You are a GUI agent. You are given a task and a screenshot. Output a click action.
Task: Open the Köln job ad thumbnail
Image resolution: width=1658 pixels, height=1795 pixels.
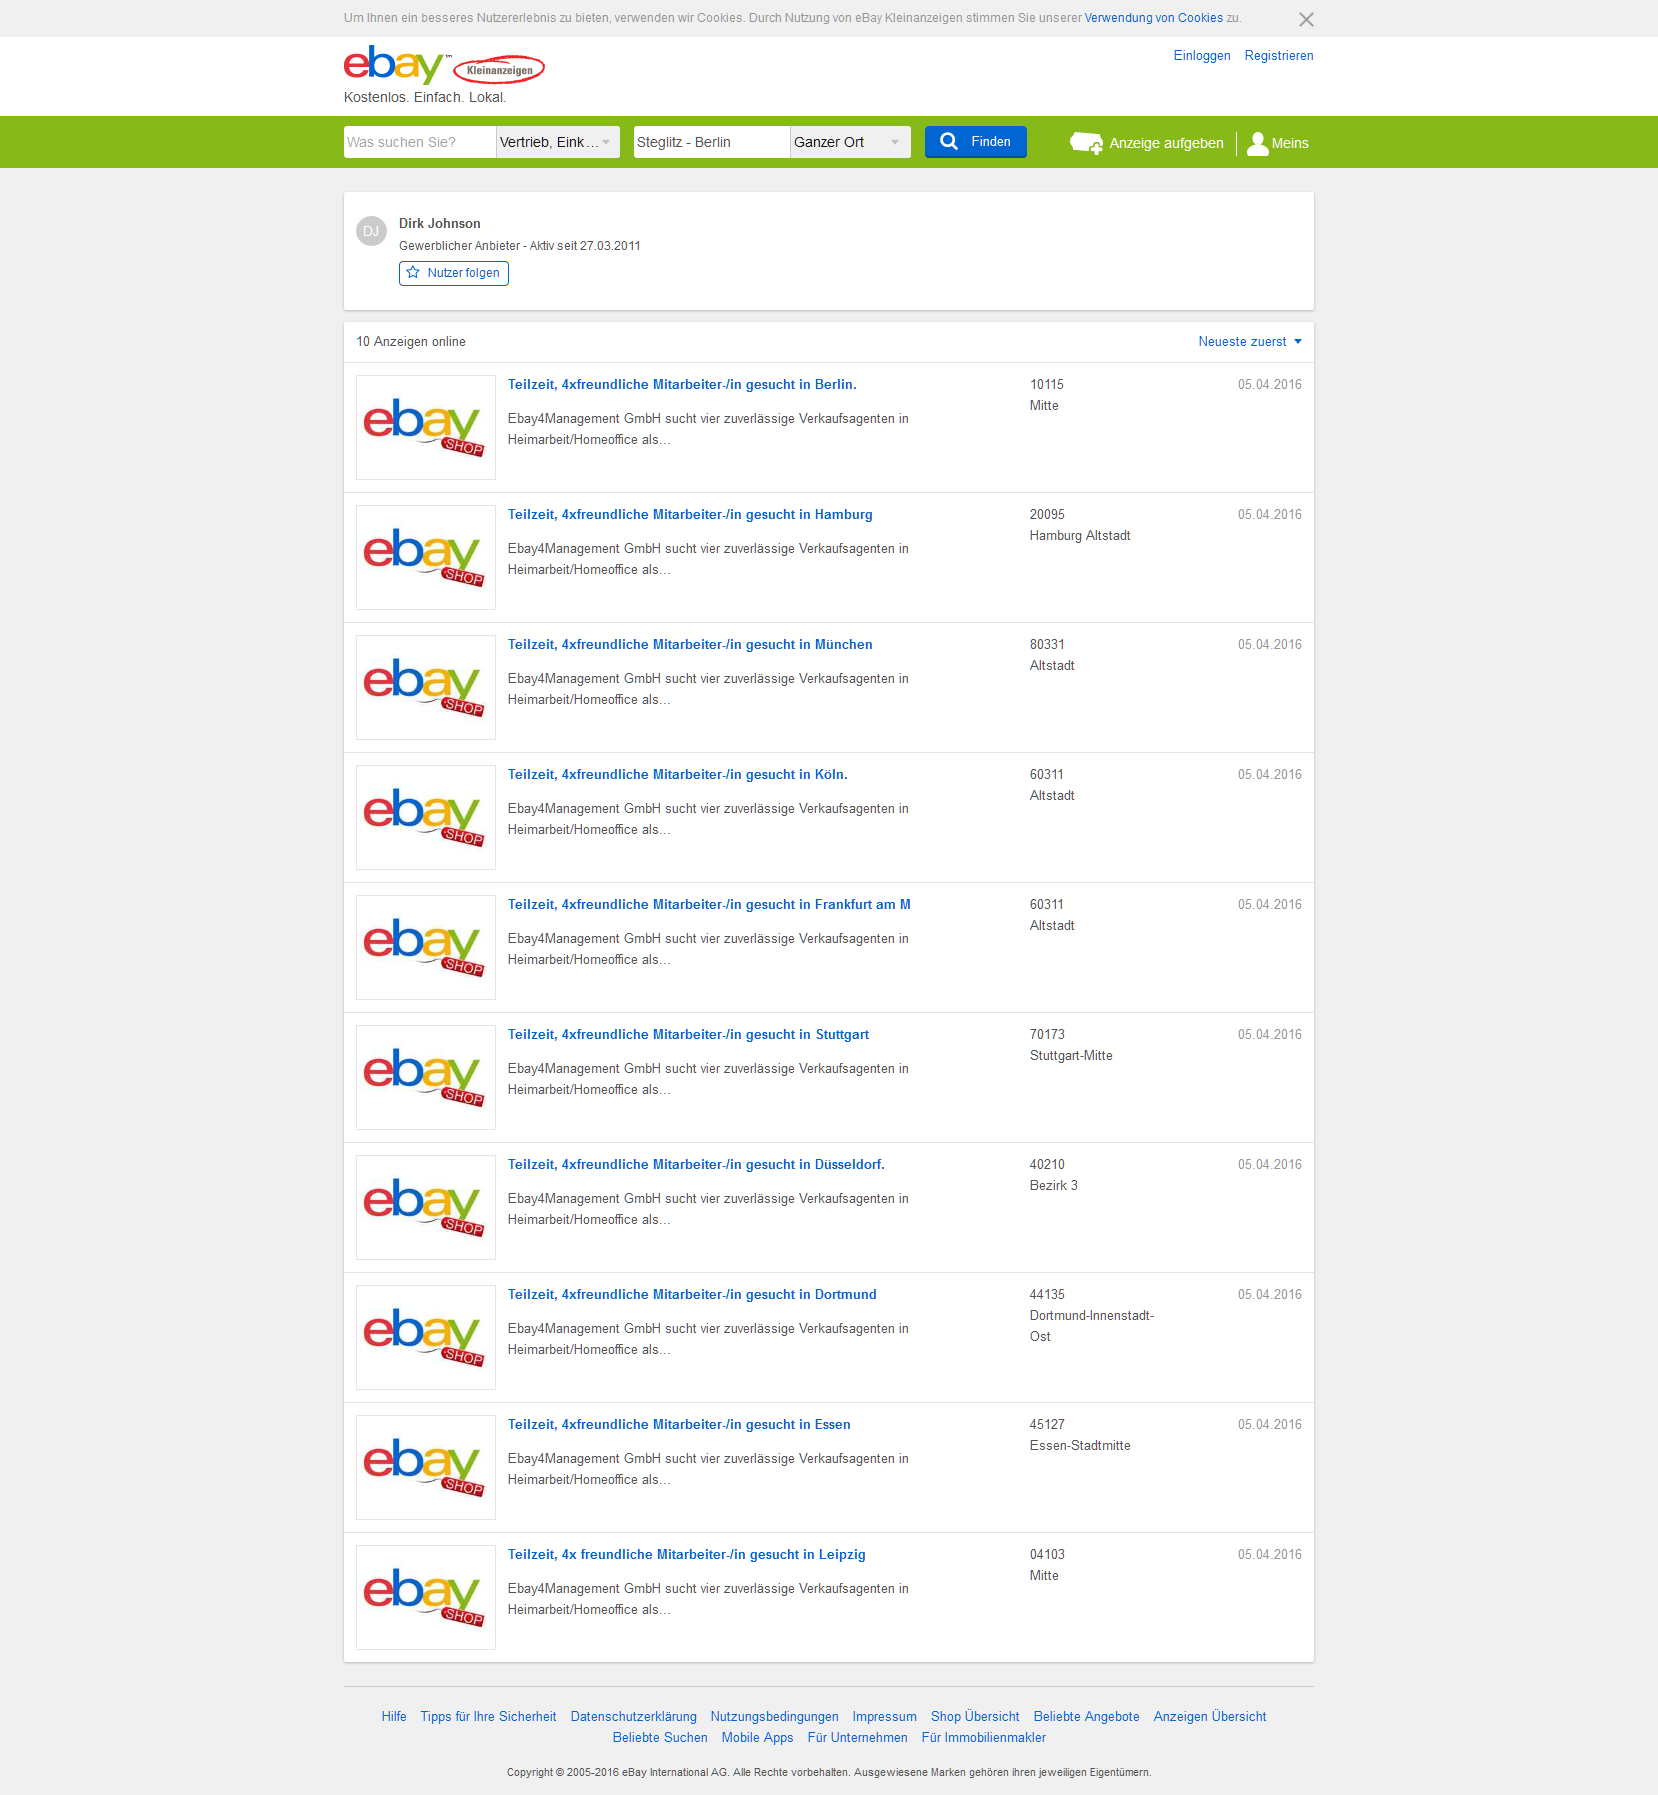[x=426, y=817]
